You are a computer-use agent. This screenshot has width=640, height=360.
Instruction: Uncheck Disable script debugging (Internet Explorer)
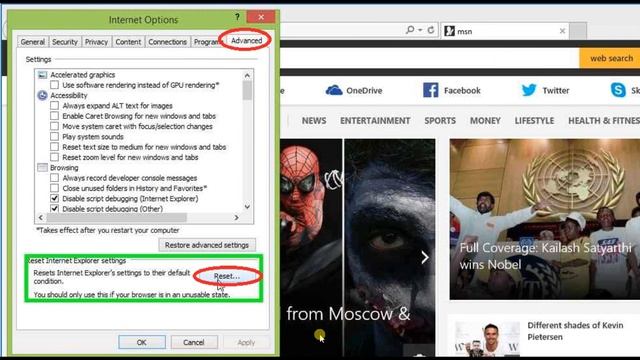(x=54, y=198)
